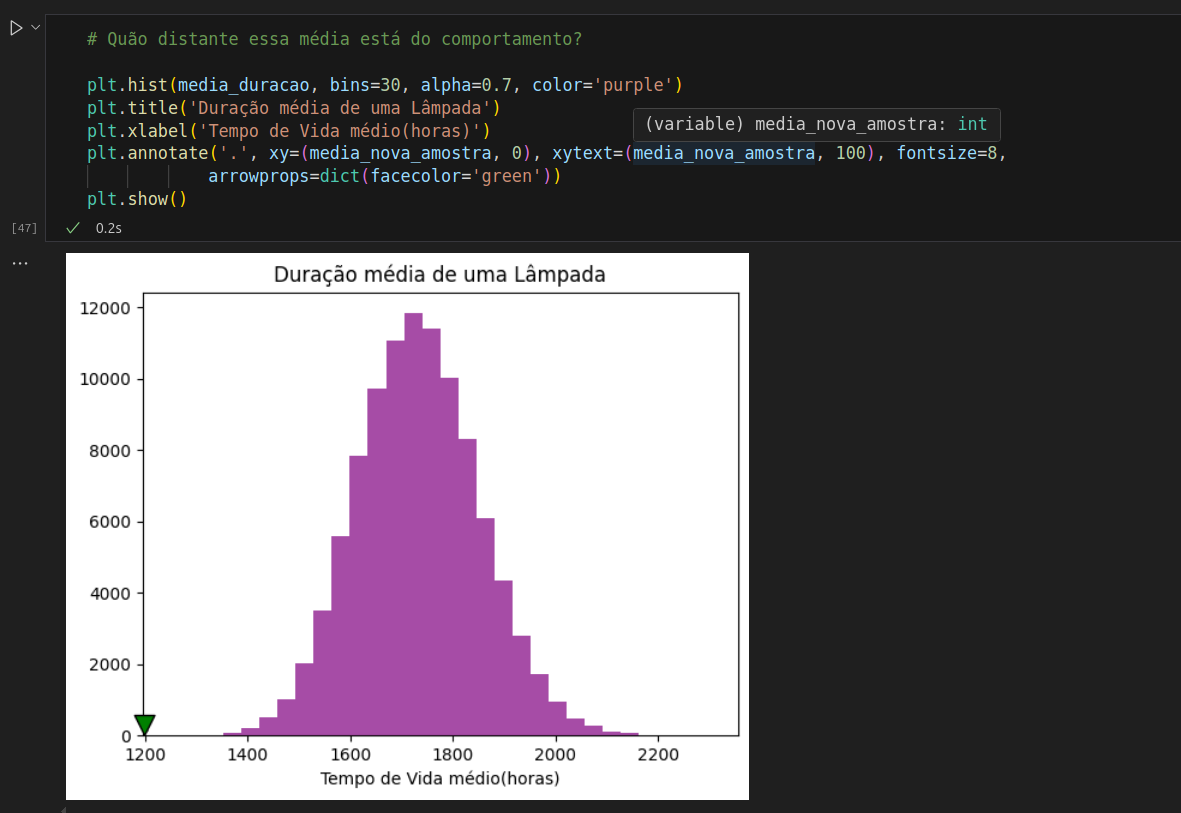This screenshot has width=1181, height=813.
Task: Click the tallest purple histogram bar
Action: coord(414,524)
